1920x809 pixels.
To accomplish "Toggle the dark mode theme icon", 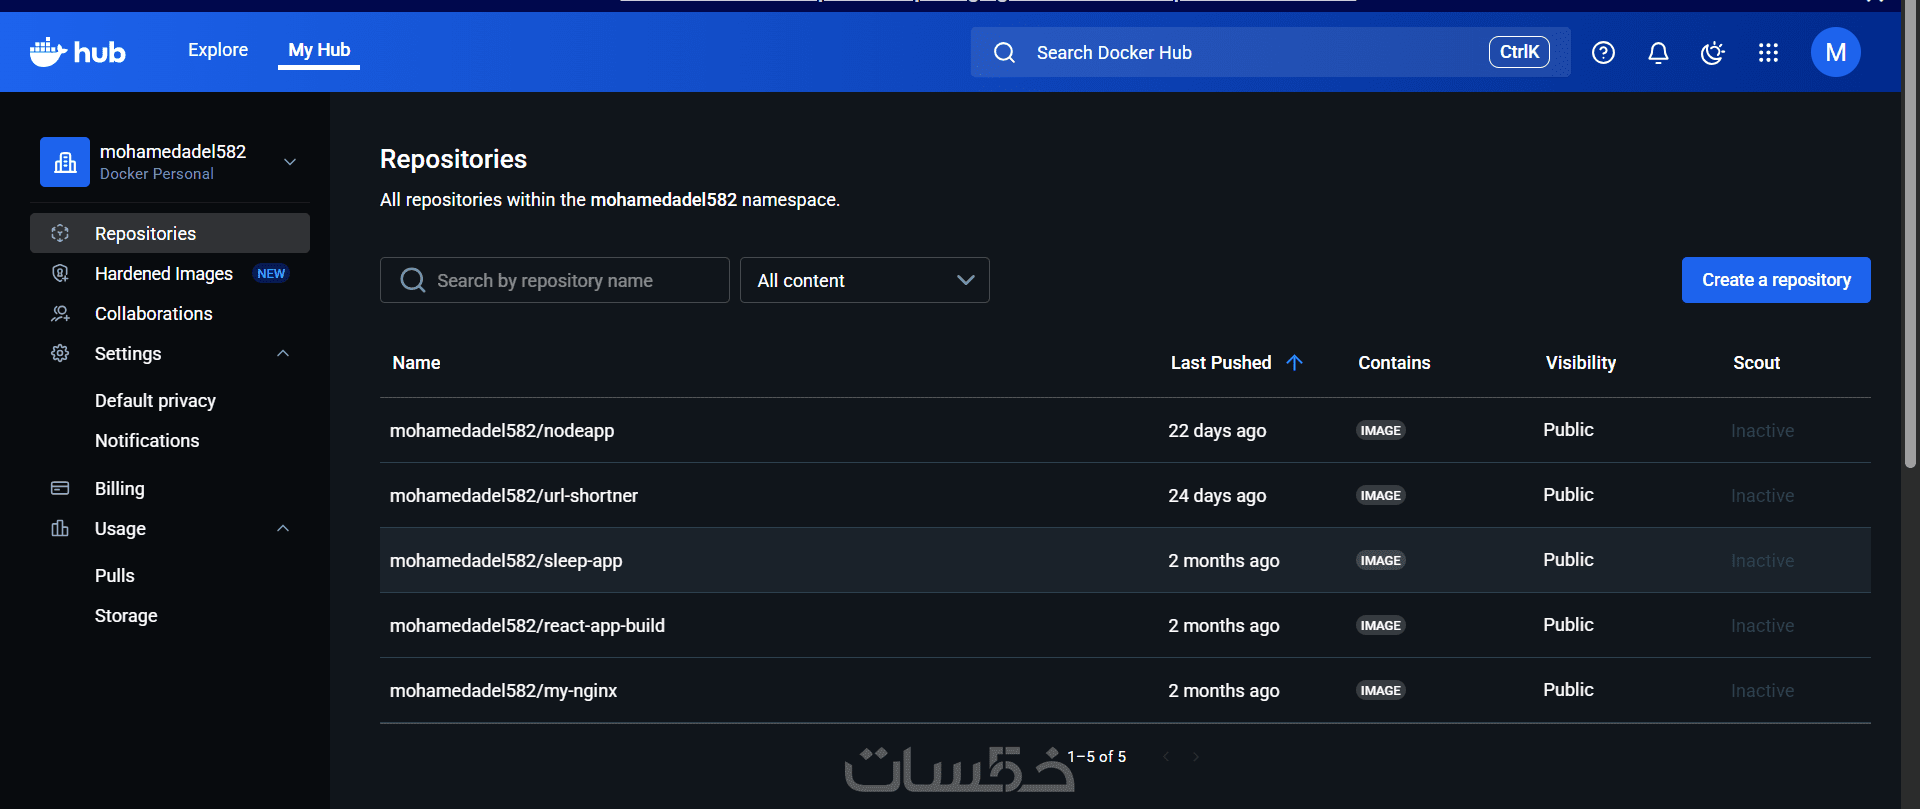I will (1713, 53).
